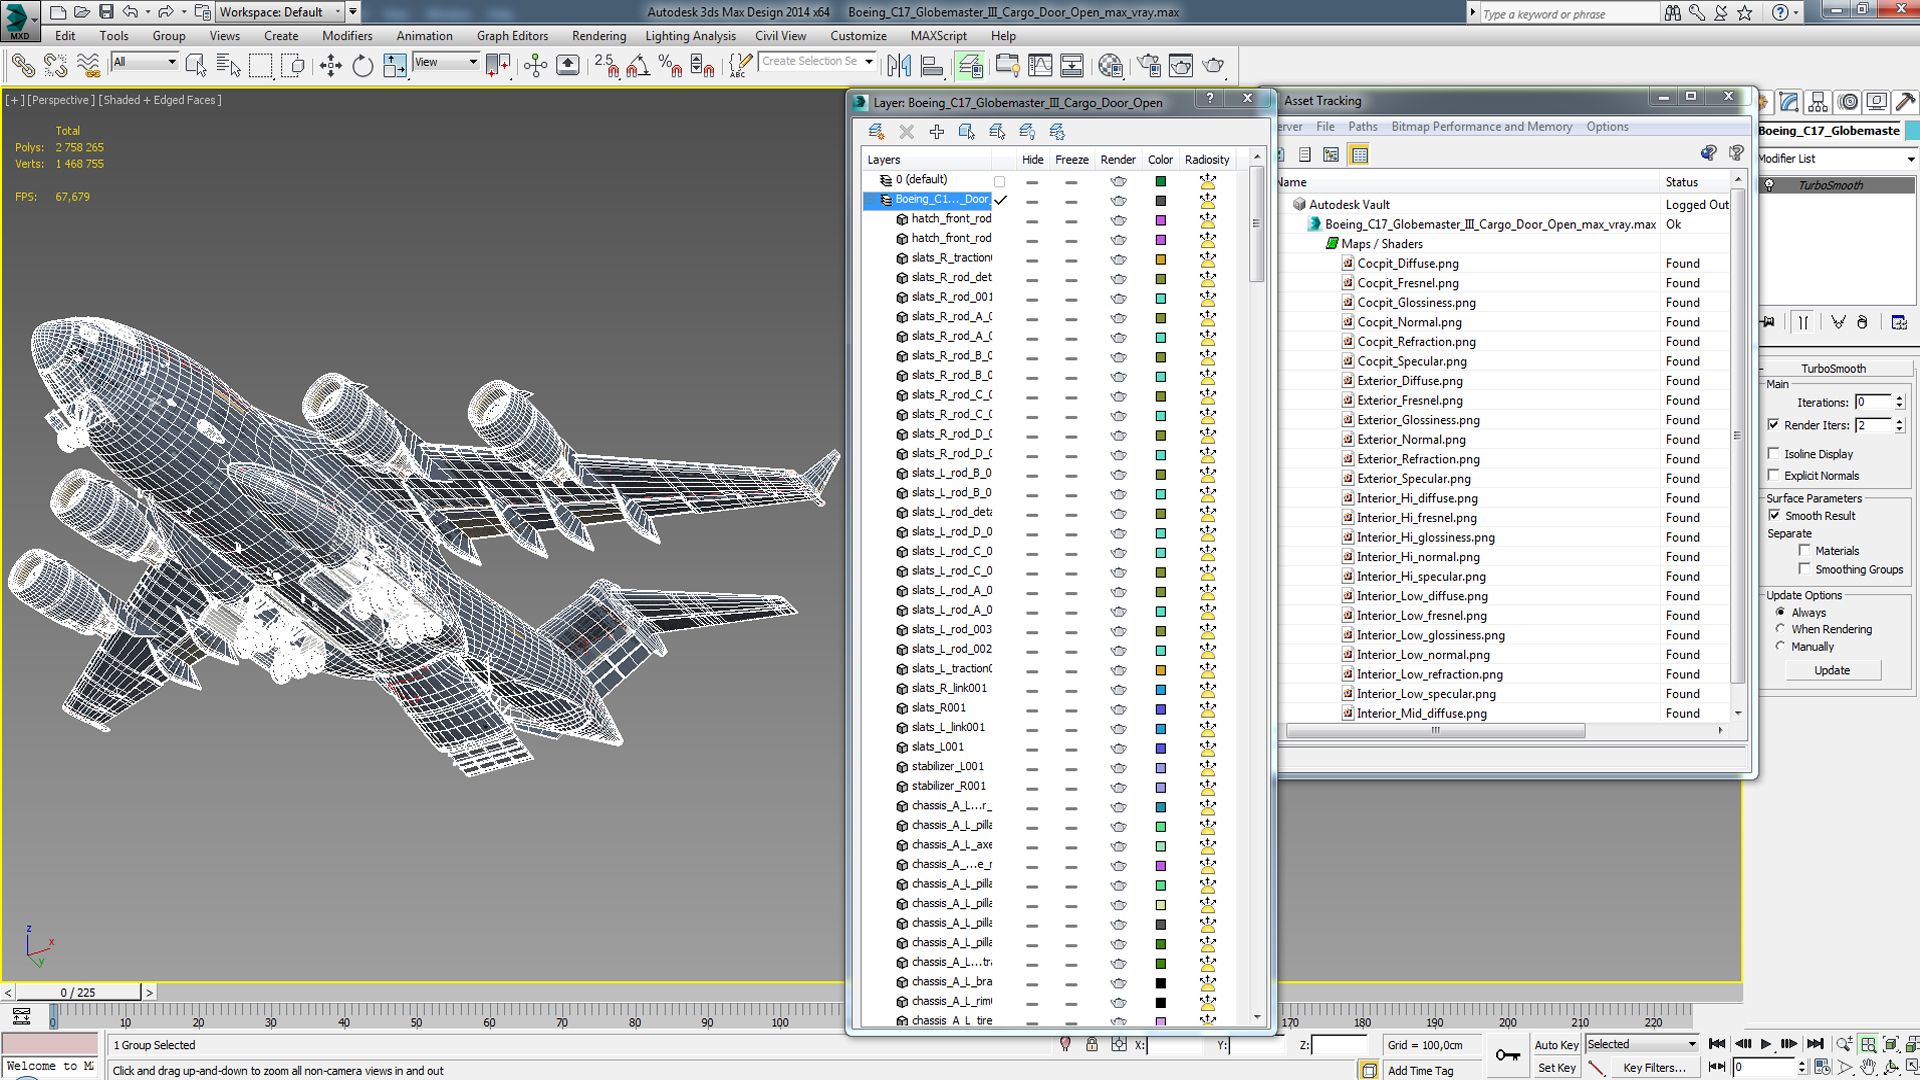Toggle render visibility of 0 (default) layer

pos(1118,181)
